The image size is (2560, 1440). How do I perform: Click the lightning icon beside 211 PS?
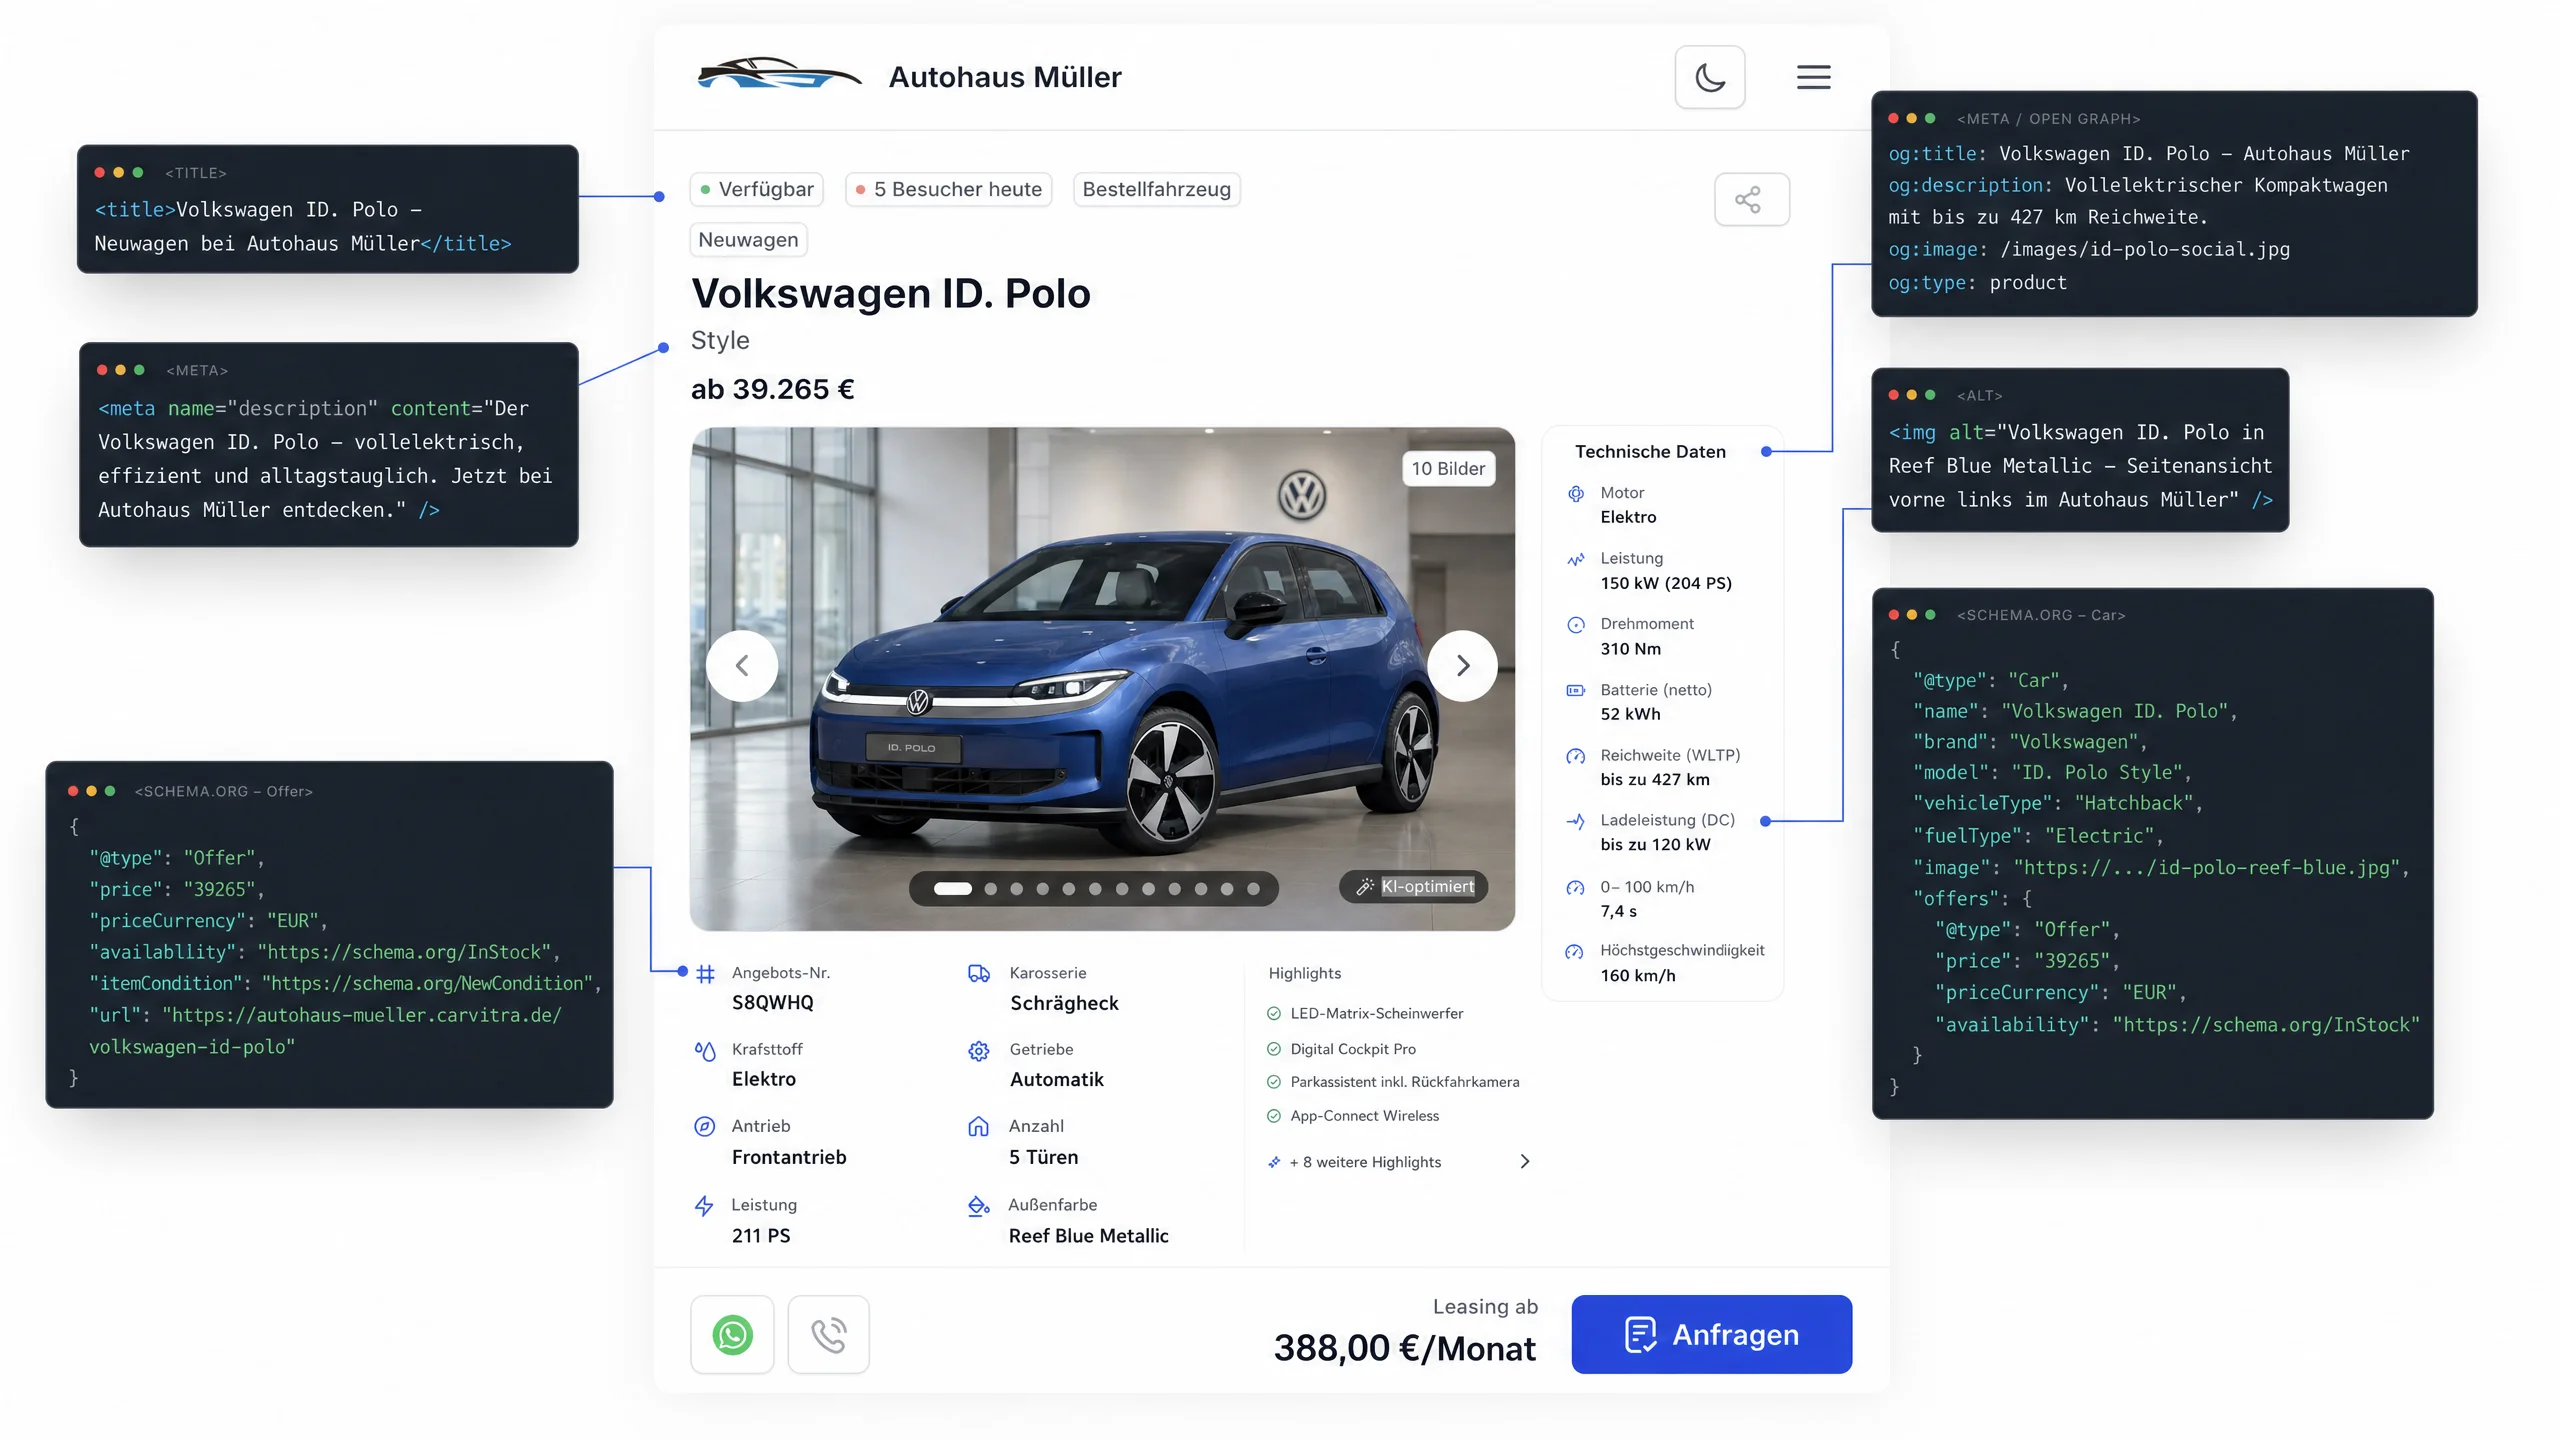(704, 1206)
